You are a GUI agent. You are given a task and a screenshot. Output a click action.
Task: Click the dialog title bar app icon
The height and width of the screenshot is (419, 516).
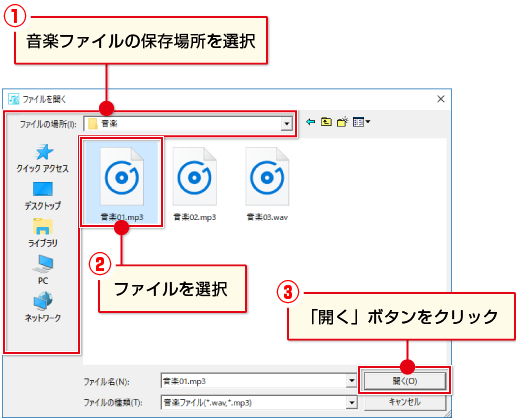(x=14, y=99)
